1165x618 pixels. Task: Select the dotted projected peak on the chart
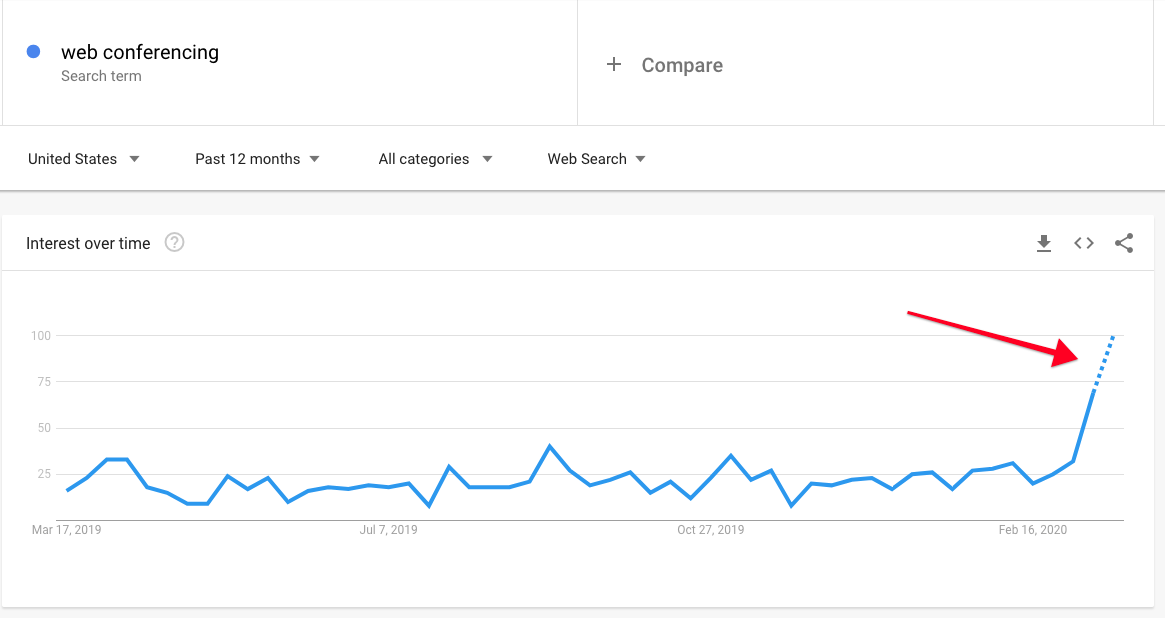[x=1103, y=362]
